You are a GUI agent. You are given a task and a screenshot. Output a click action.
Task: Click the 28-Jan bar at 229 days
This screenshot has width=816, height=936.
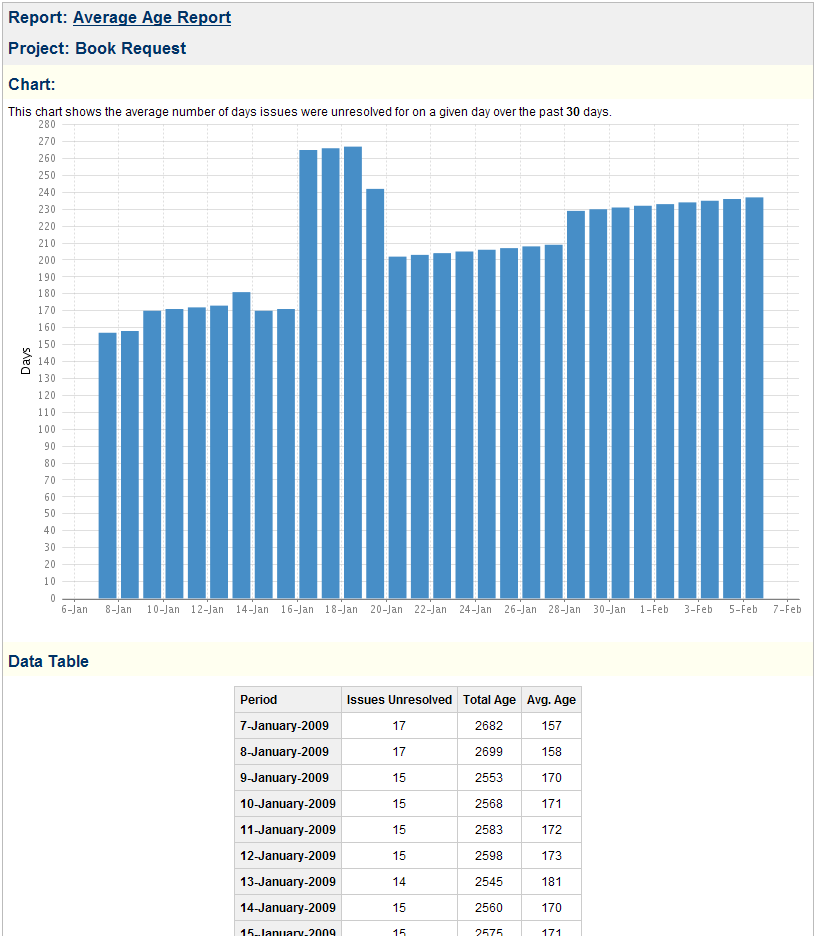(x=575, y=405)
